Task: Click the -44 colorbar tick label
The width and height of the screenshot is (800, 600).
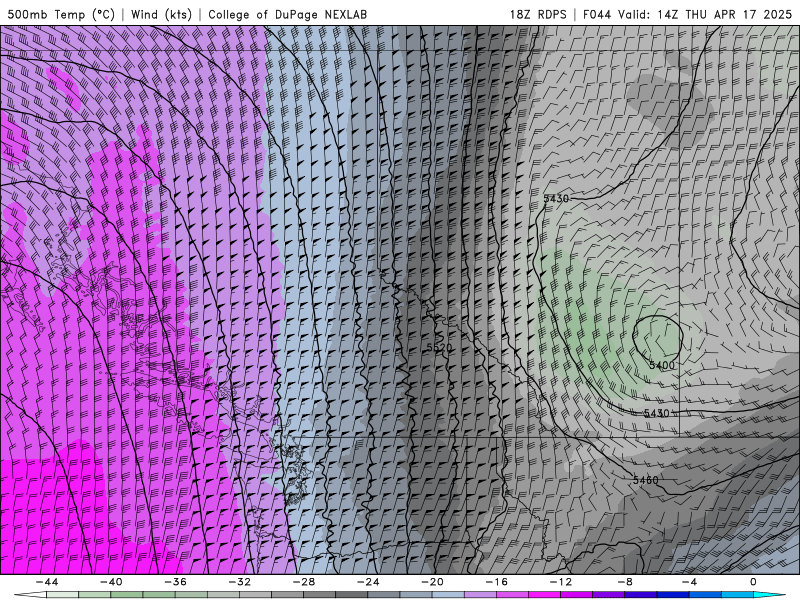Action: (47, 582)
